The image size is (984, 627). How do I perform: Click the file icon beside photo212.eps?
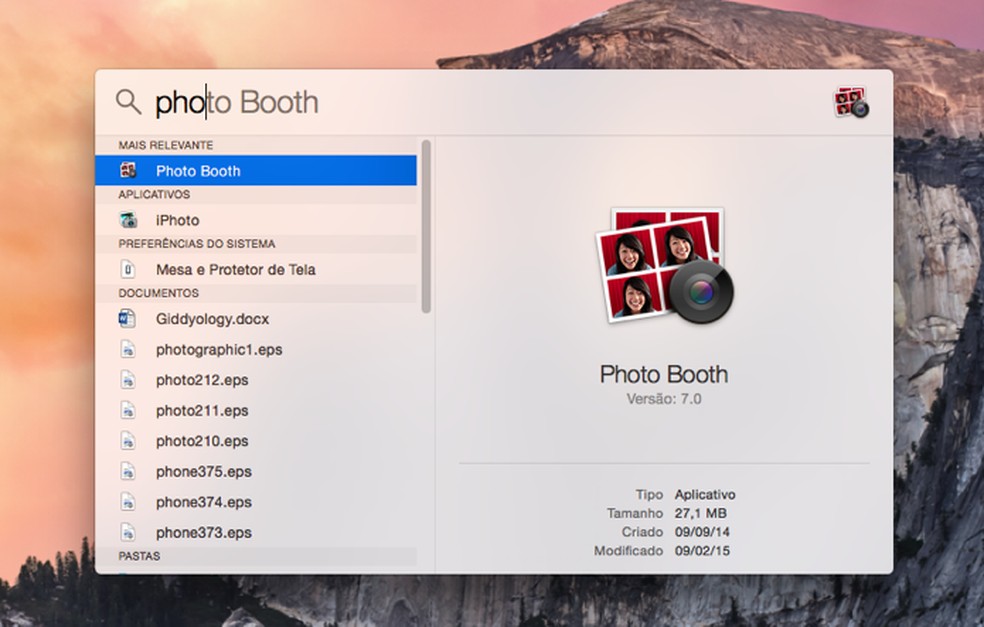point(128,380)
